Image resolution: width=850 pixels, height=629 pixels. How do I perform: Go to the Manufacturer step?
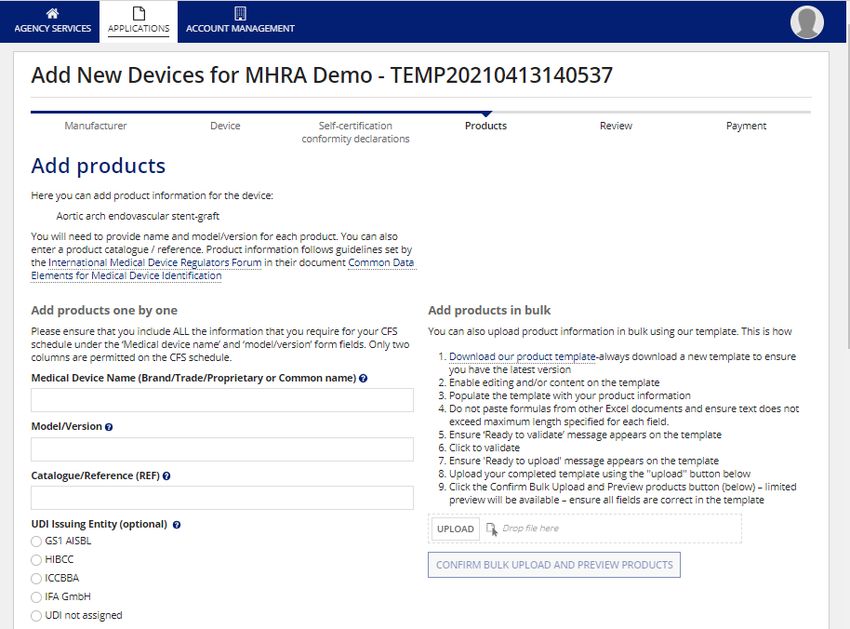coord(95,126)
